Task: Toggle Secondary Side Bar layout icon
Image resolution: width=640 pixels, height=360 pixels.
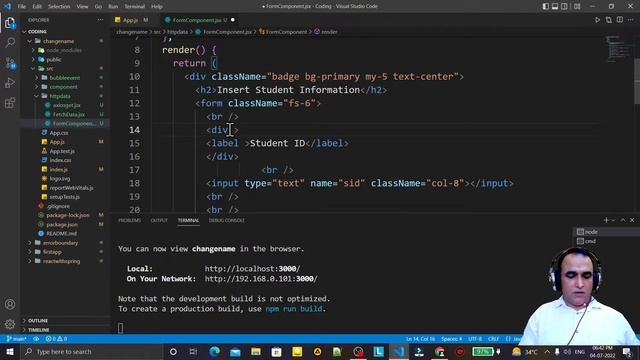Action: [564, 7]
